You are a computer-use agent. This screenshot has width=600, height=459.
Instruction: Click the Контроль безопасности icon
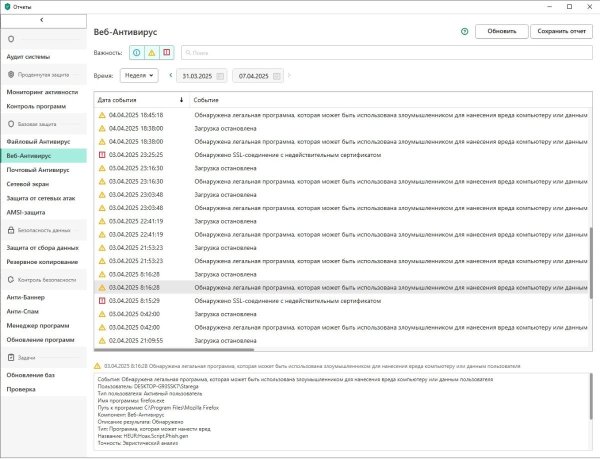[x=11, y=280]
